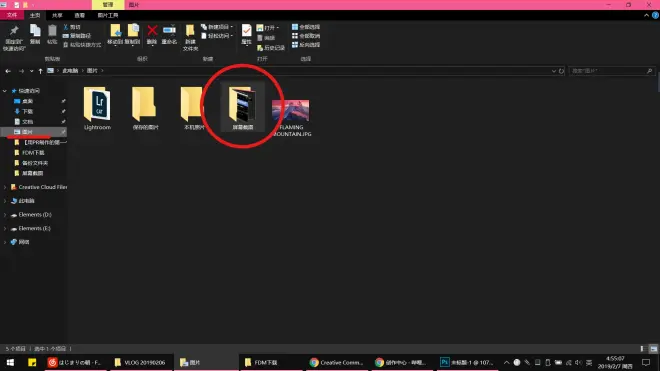Select FDM下载 in the navigation pane

coord(33,153)
